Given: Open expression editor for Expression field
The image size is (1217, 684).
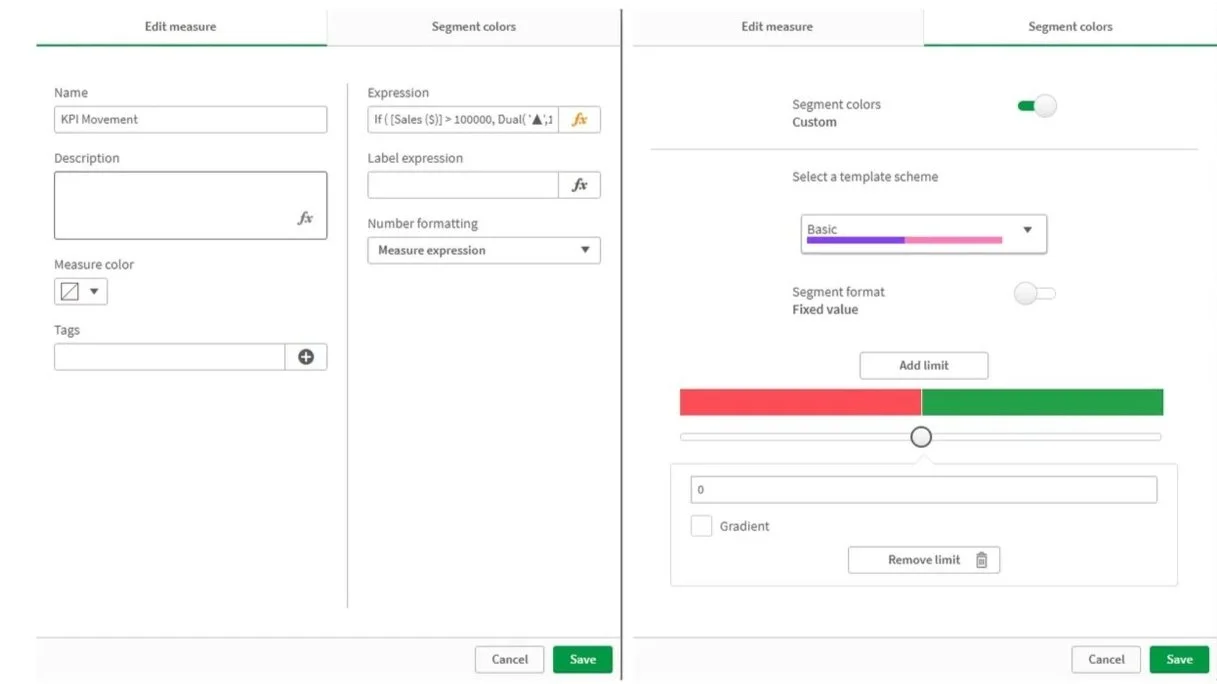Looking at the screenshot, I should [x=580, y=120].
